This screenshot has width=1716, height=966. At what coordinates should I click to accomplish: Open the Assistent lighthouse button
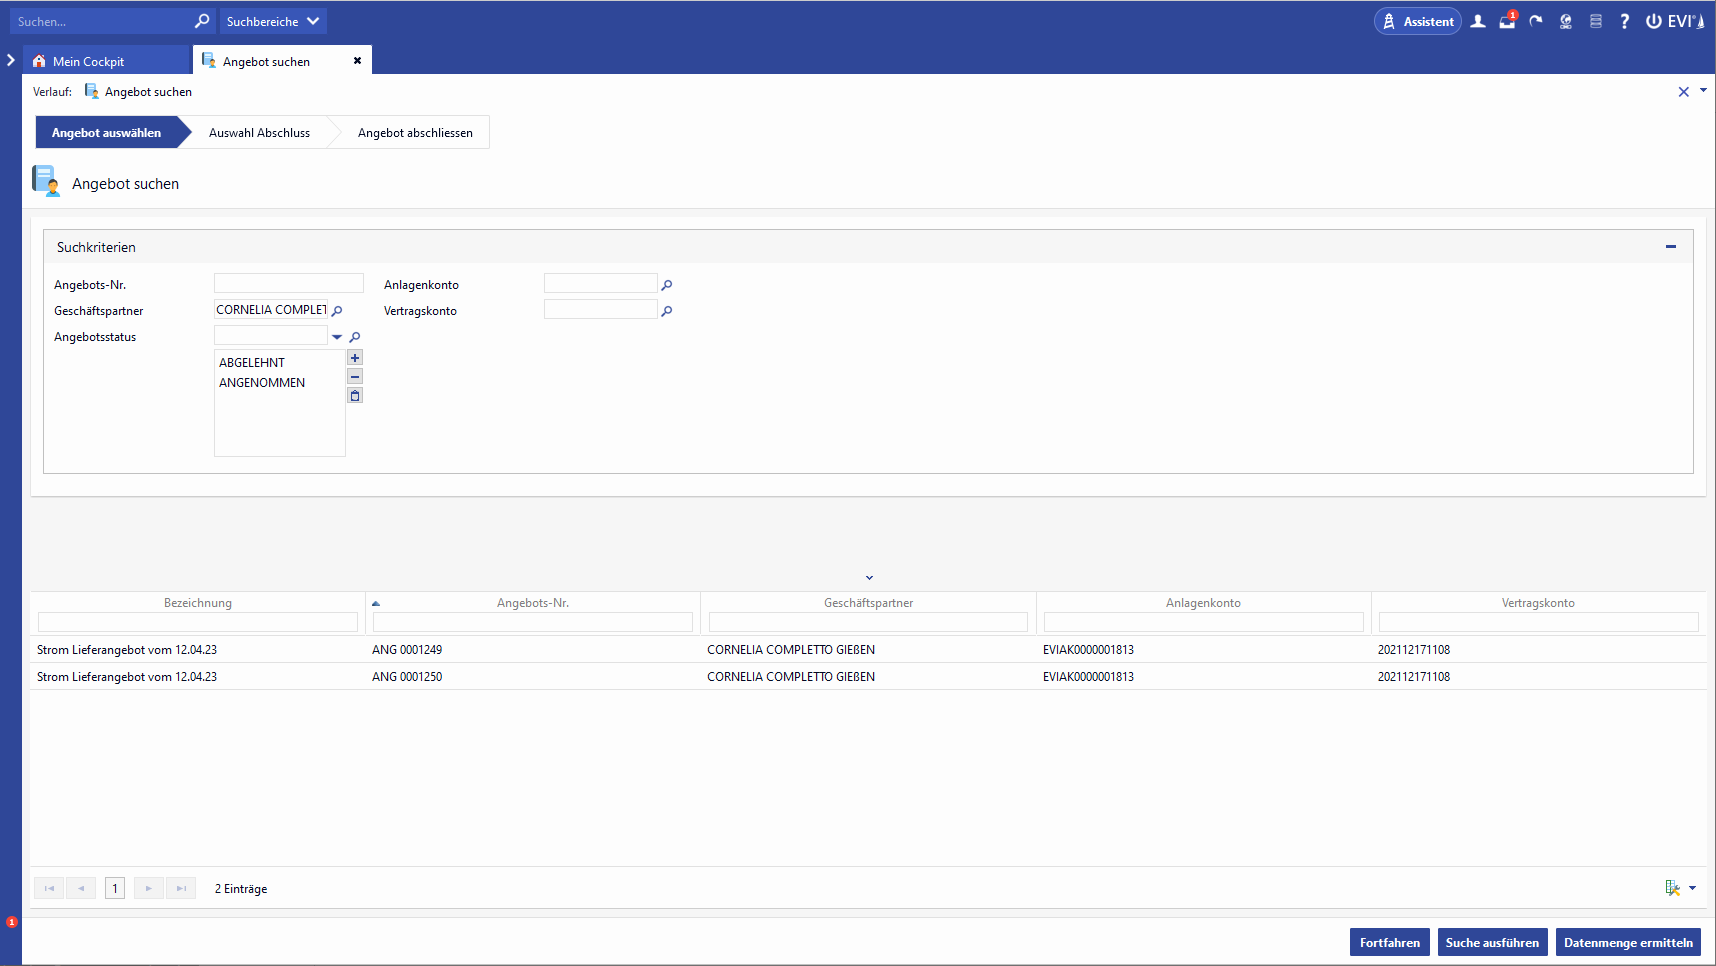pyautogui.click(x=1417, y=21)
